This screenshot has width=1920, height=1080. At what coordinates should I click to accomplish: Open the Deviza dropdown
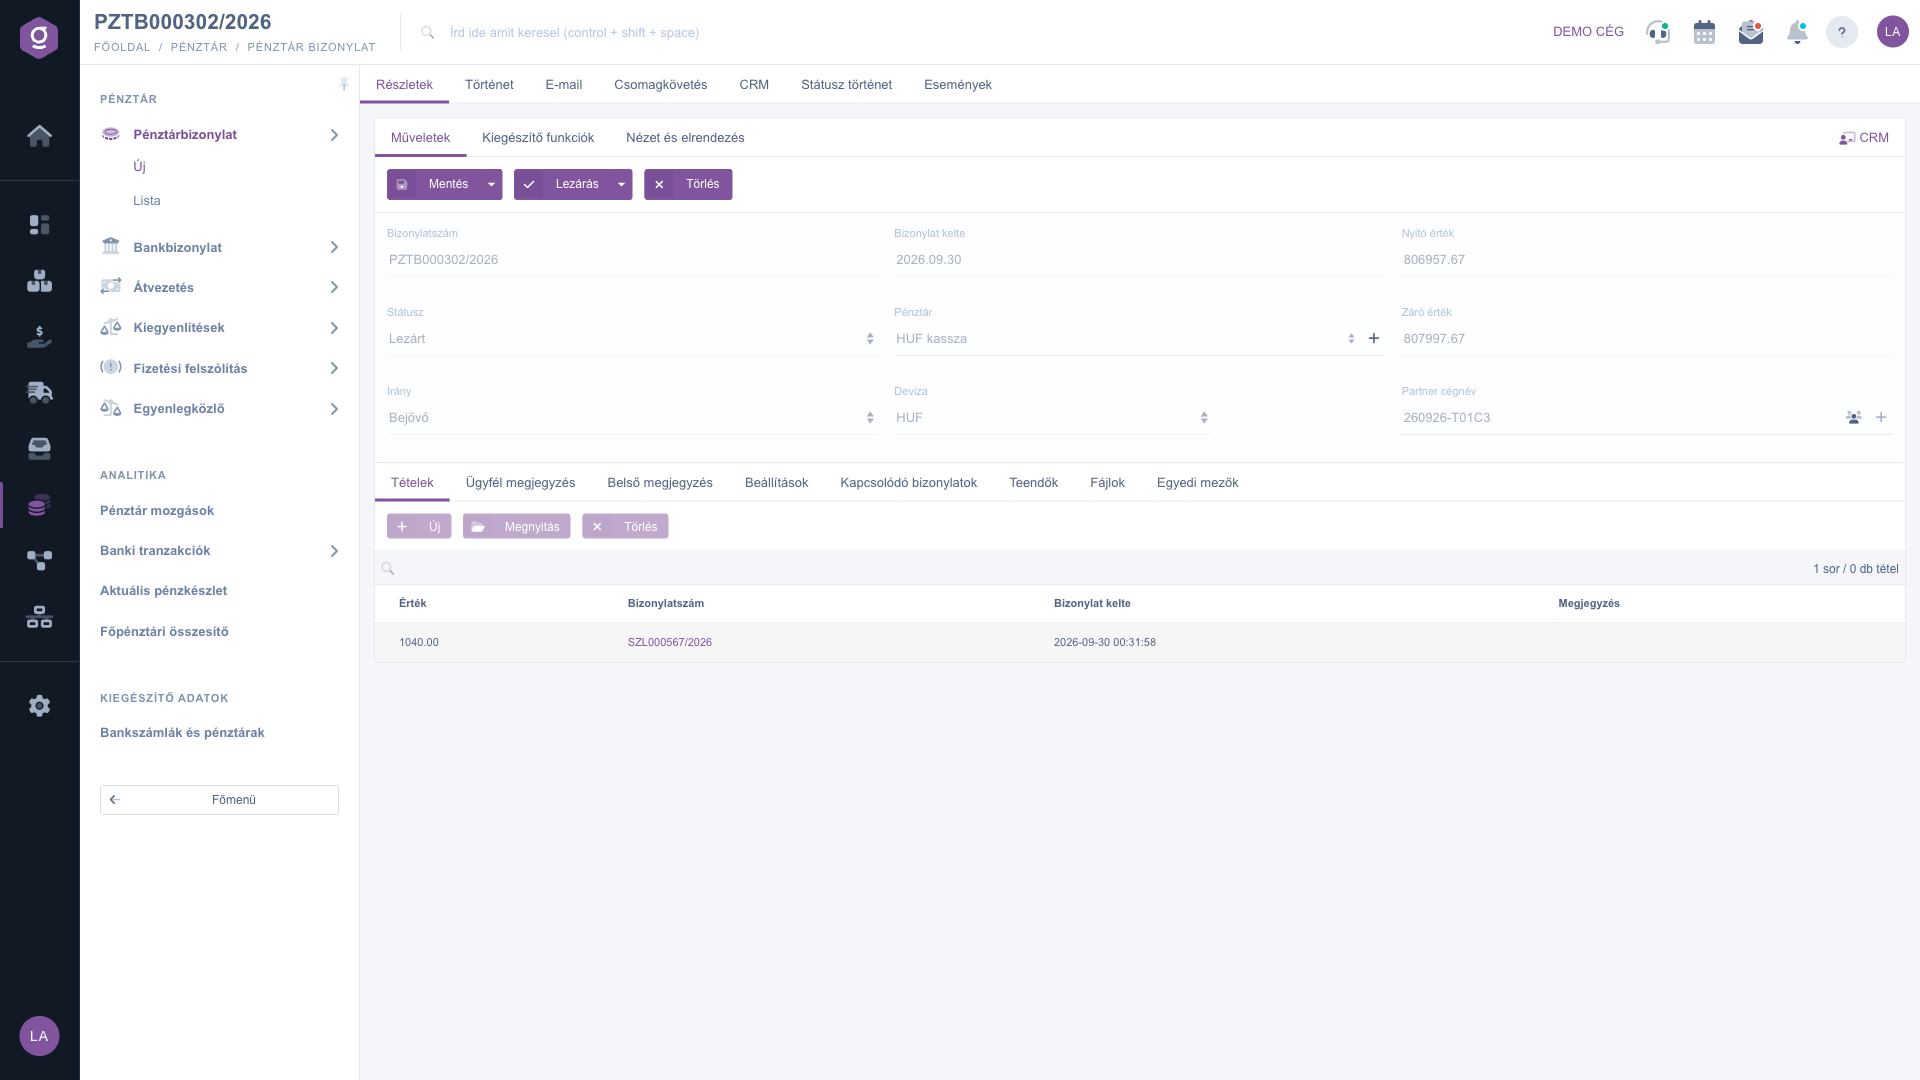(x=1052, y=418)
